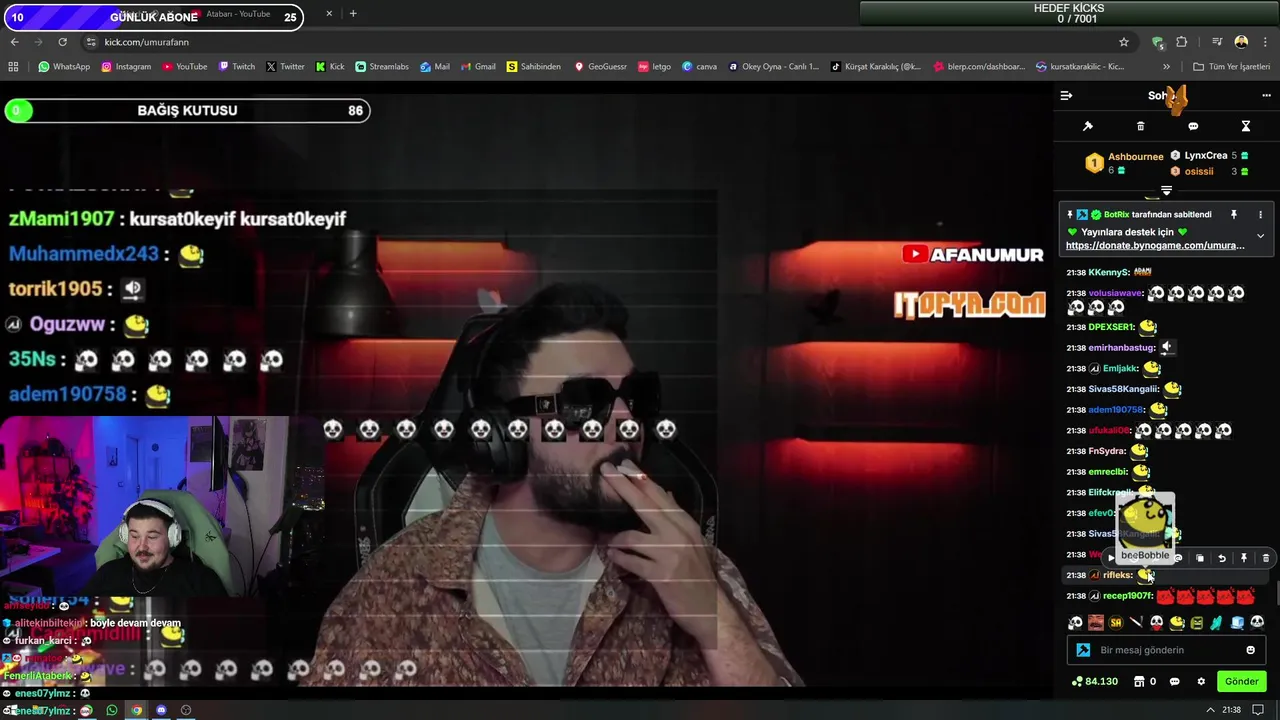Image resolution: width=1280 pixels, height=720 pixels.
Task: Open GeoGuessr bookmark
Action: pyautogui.click(x=600, y=67)
